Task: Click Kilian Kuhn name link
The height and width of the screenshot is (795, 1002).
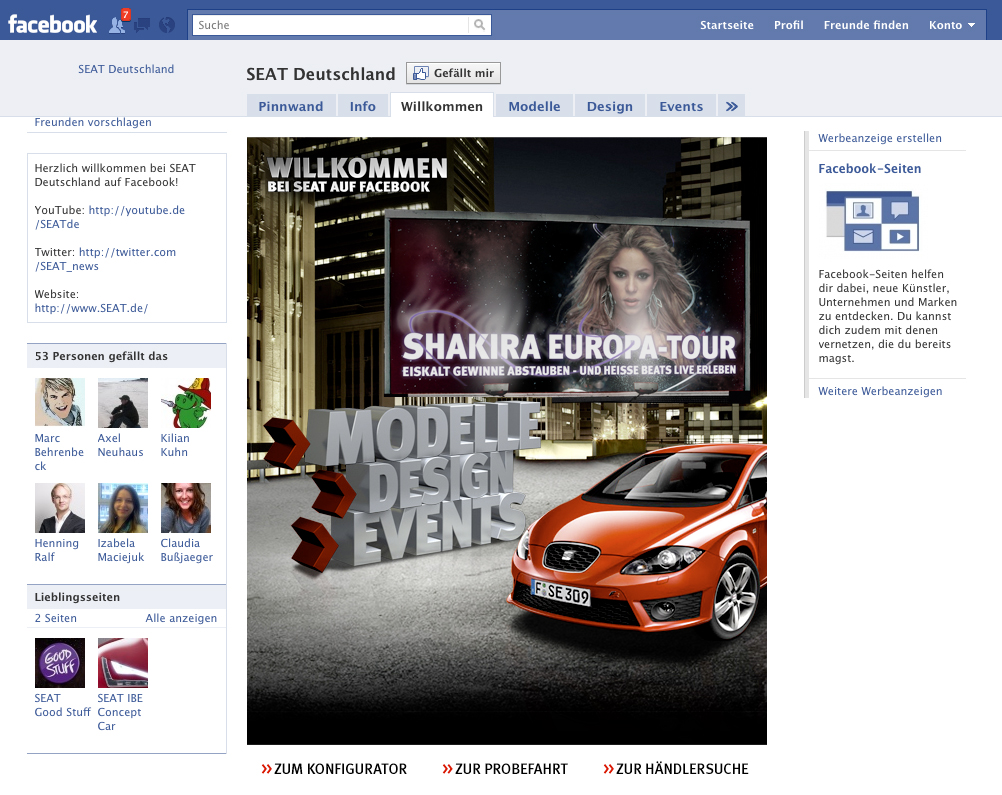Action: tap(174, 445)
